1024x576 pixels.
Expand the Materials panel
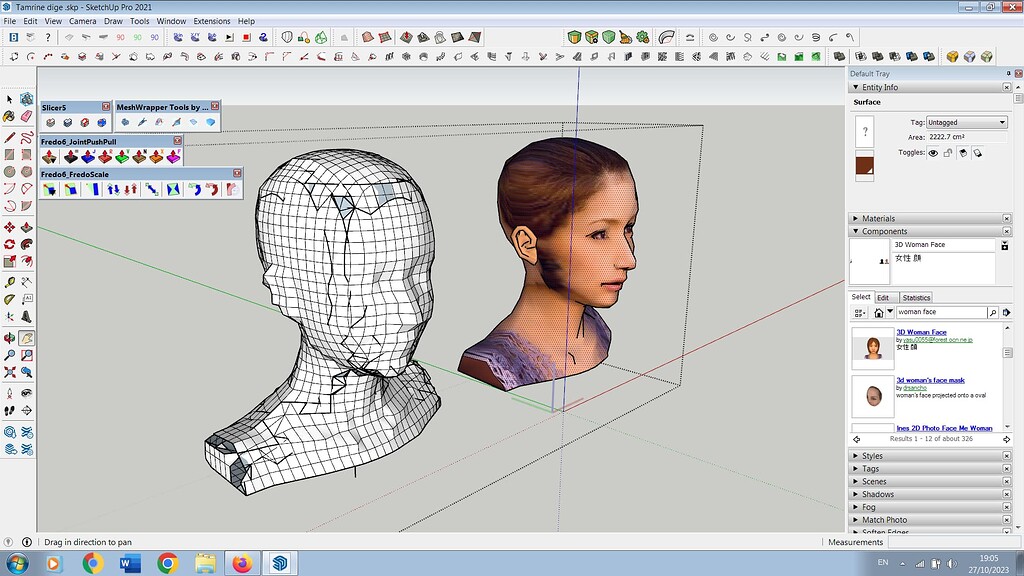point(856,218)
